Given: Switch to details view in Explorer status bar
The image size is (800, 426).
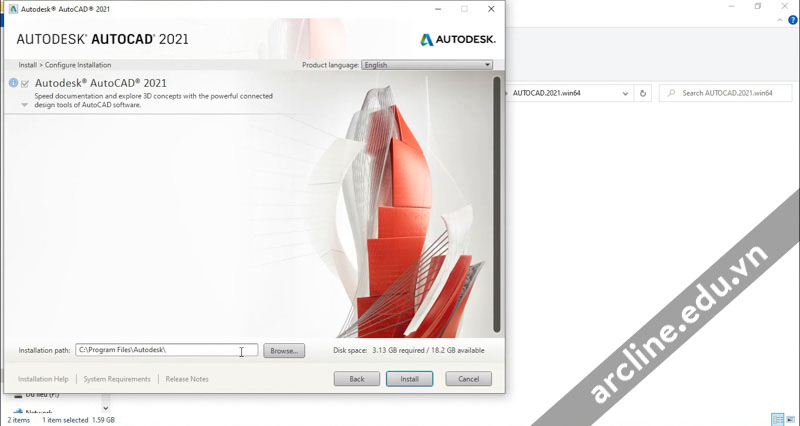Looking at the screenshot, I should point(777,419).
